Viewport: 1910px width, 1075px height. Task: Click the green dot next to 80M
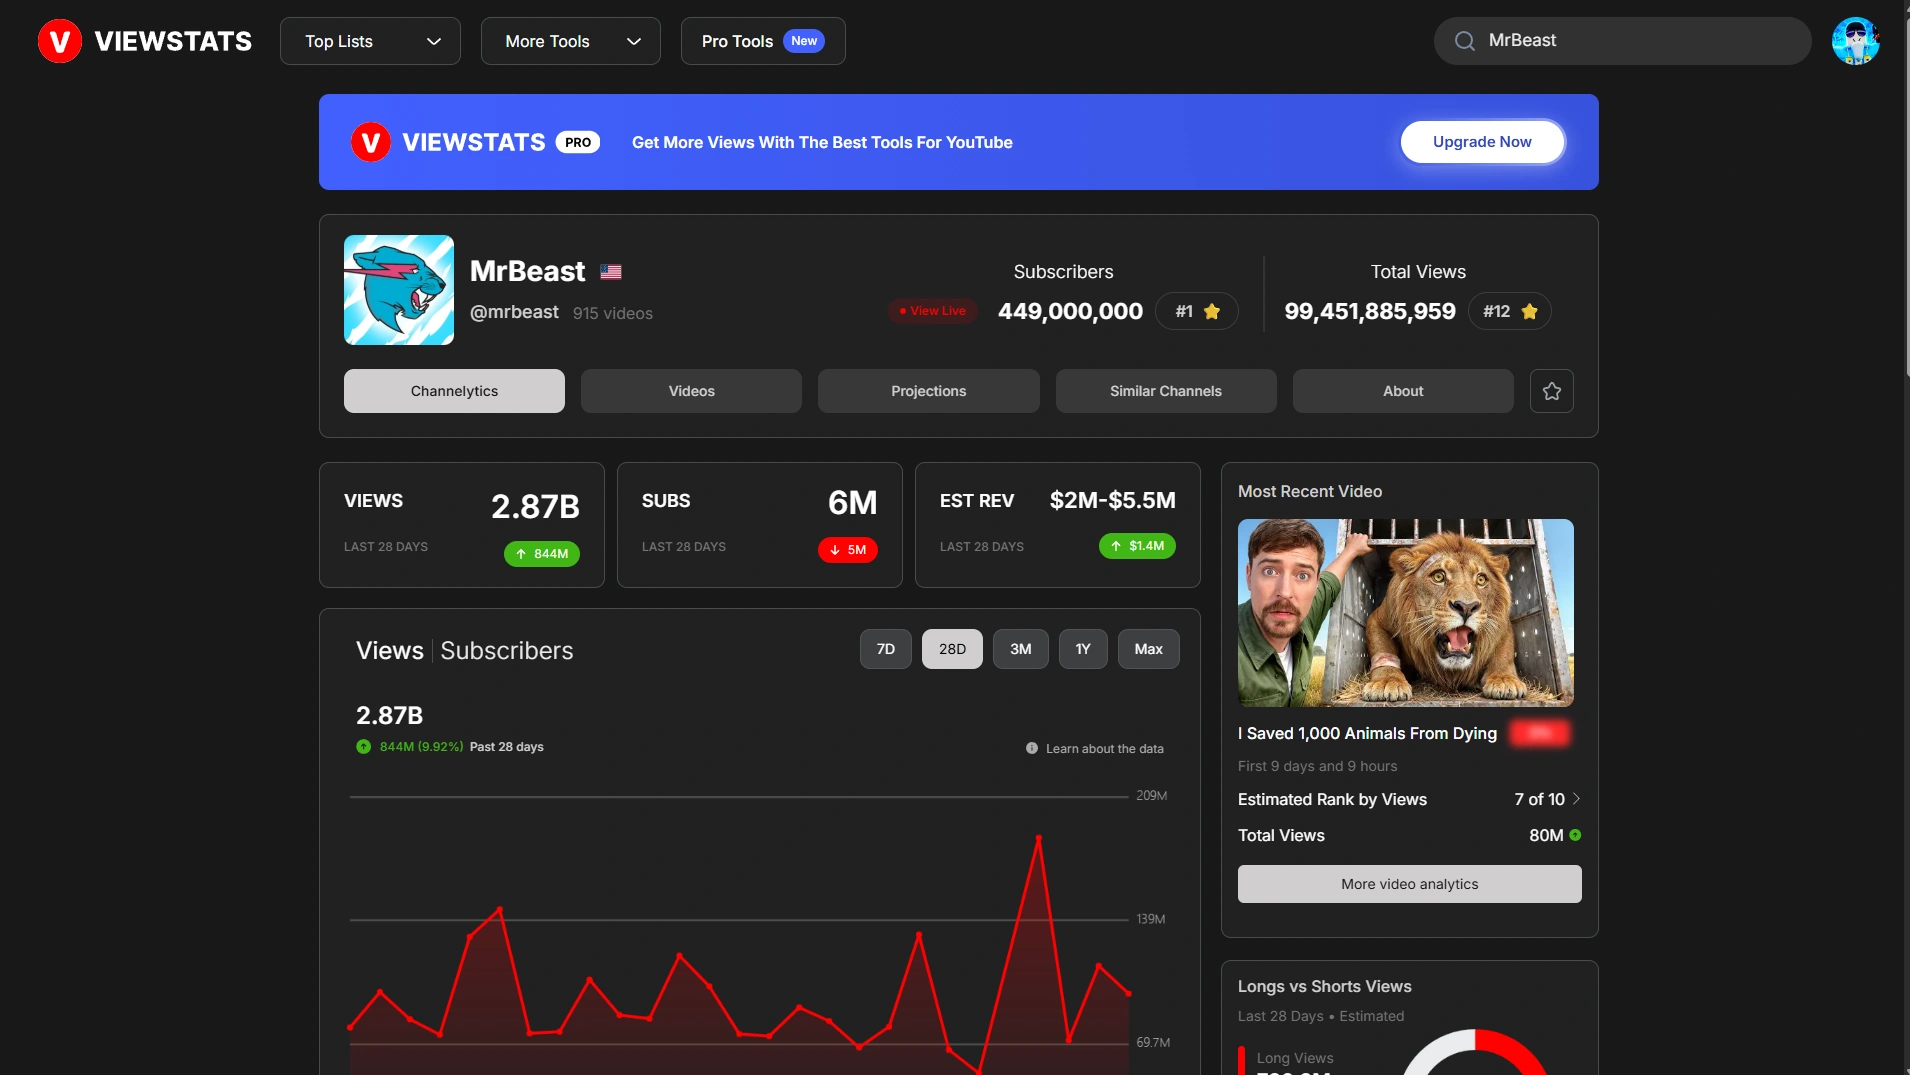click(1576, 835)
